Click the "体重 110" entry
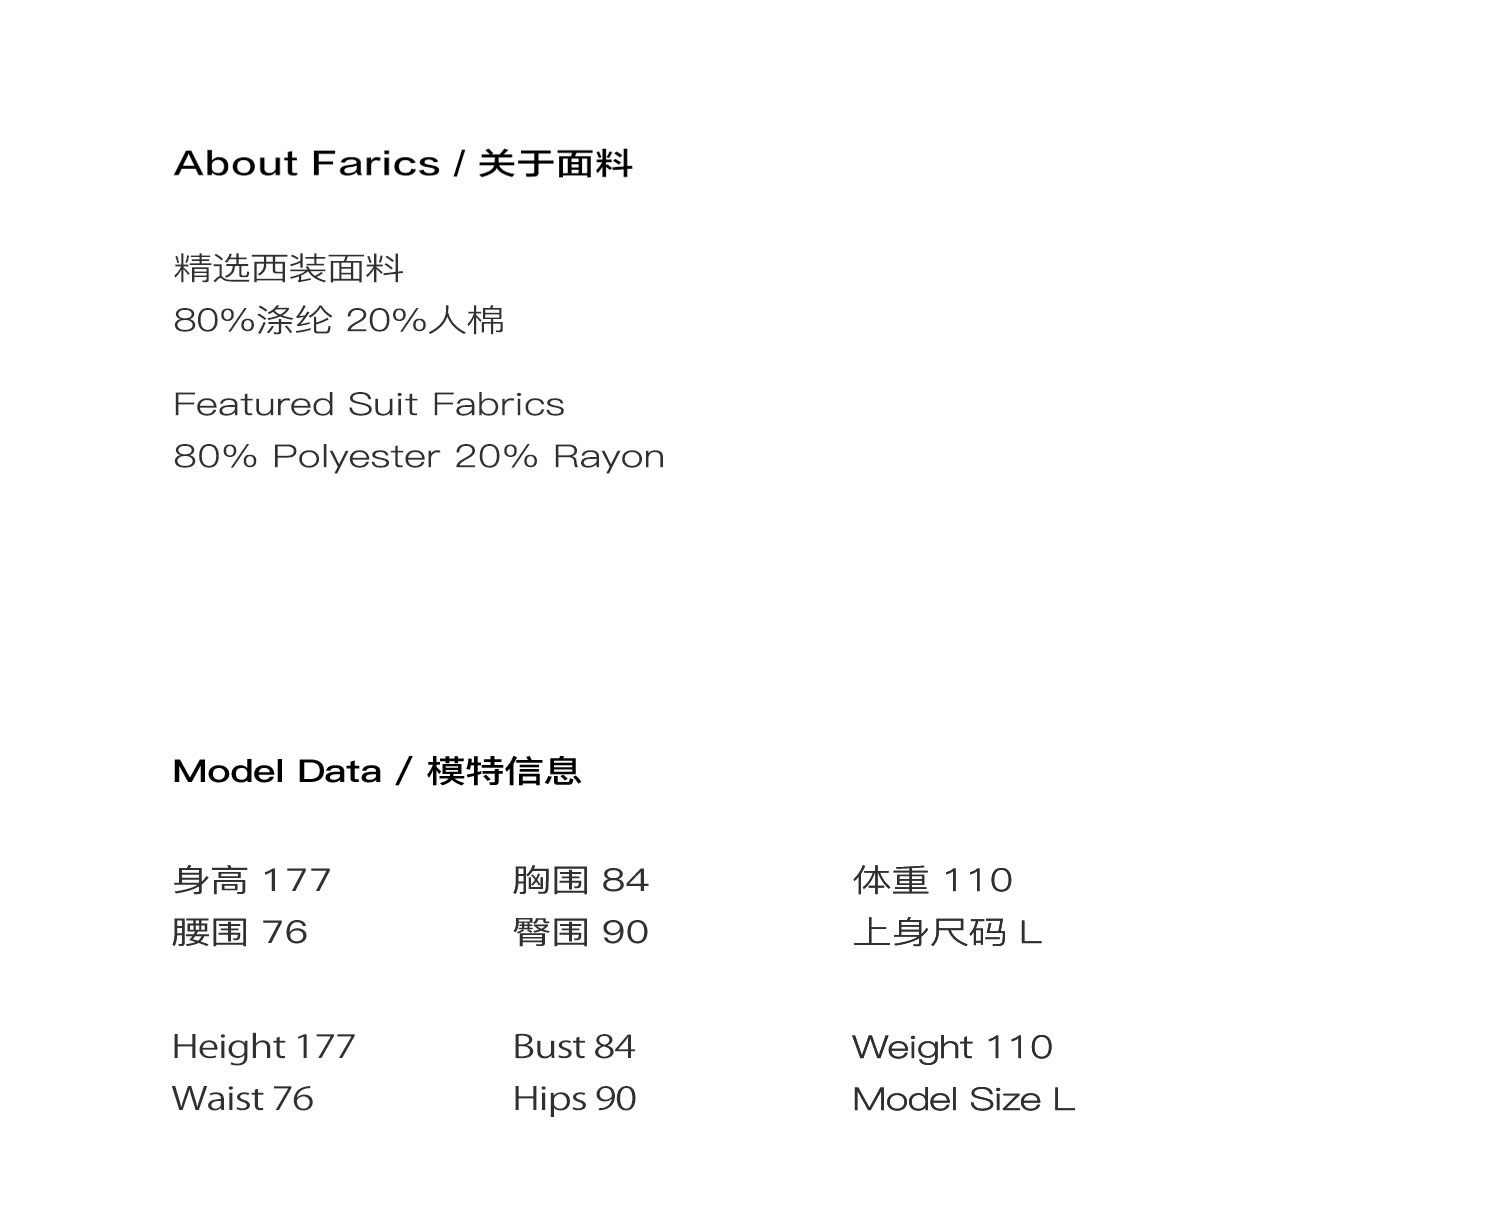1500x1210 pixels. (932, 880)
